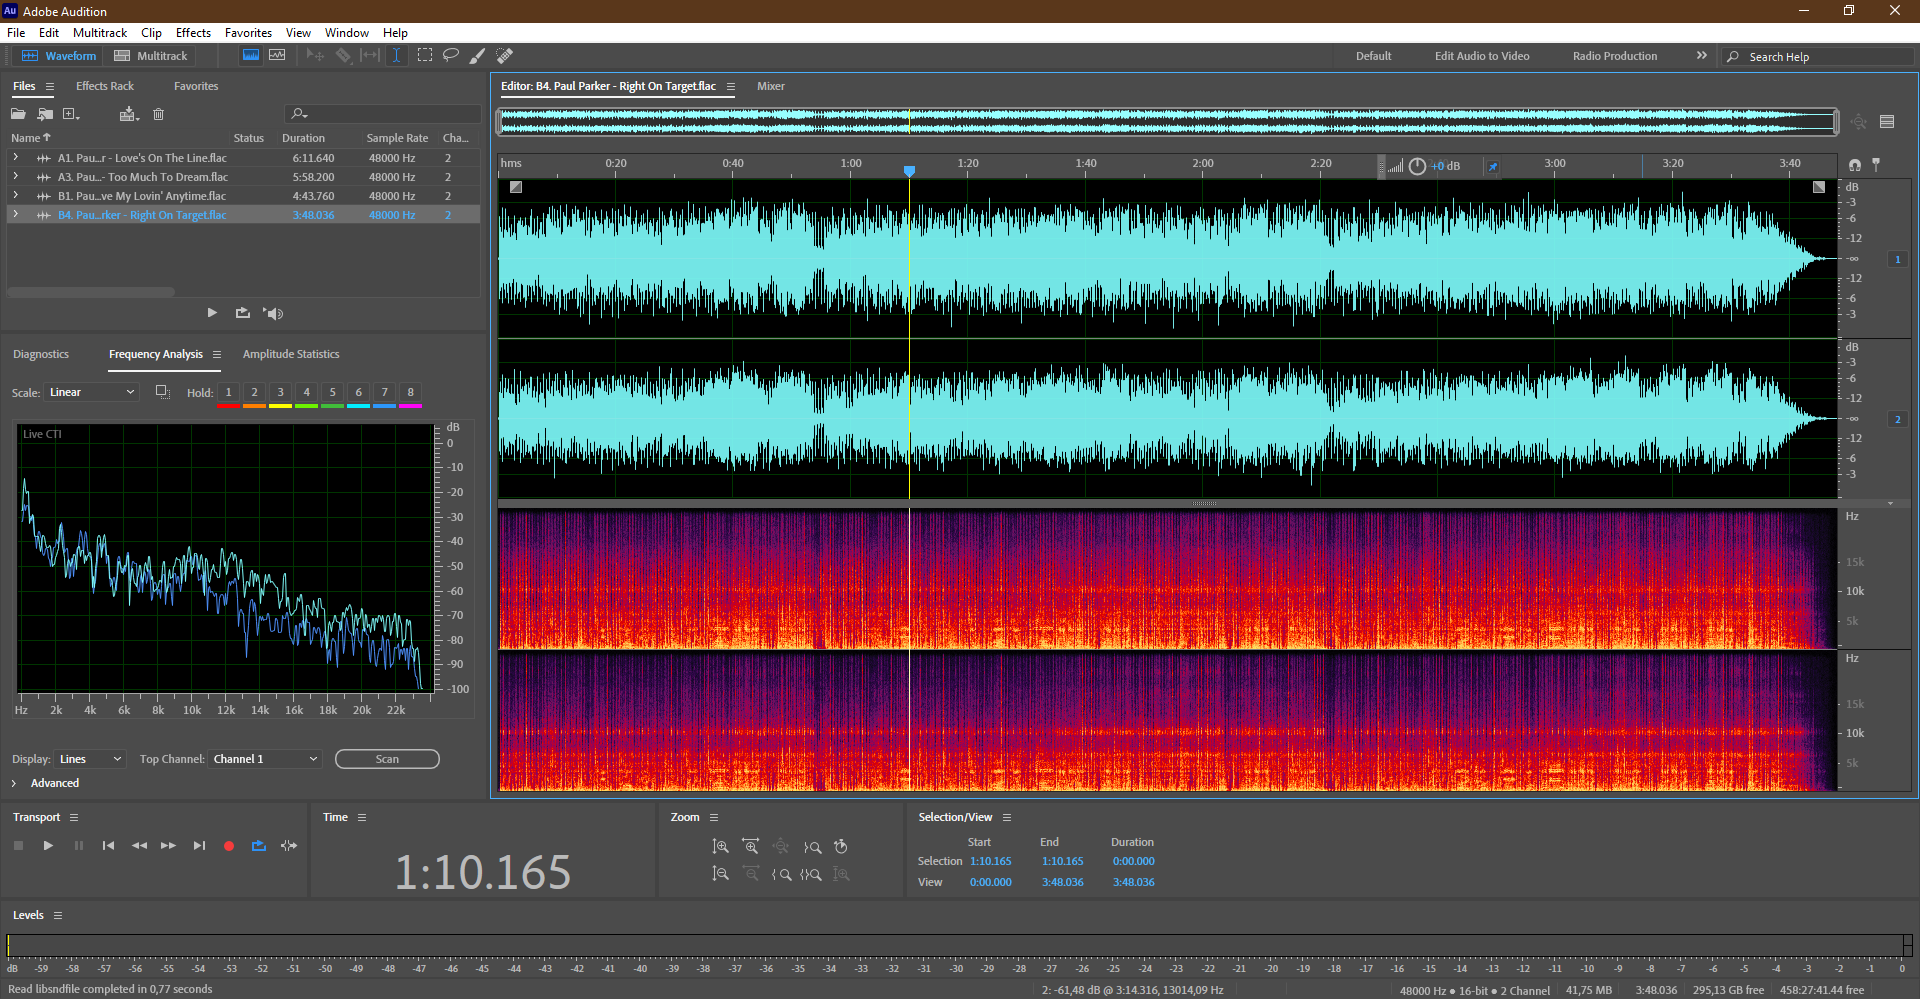Expand more workspaces chevron
This screenshot has width=1920, height=999.
(1702, 56)
